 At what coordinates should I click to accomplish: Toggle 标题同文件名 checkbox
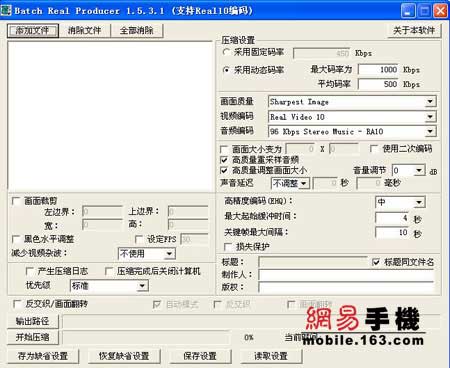click(376, 262)
